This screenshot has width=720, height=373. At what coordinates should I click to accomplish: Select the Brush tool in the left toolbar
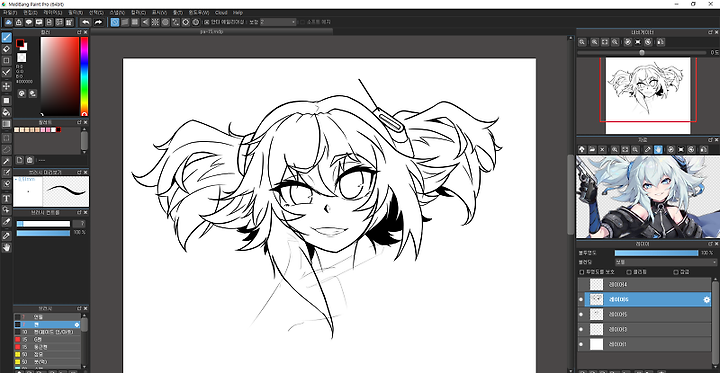tap(6, 38)
